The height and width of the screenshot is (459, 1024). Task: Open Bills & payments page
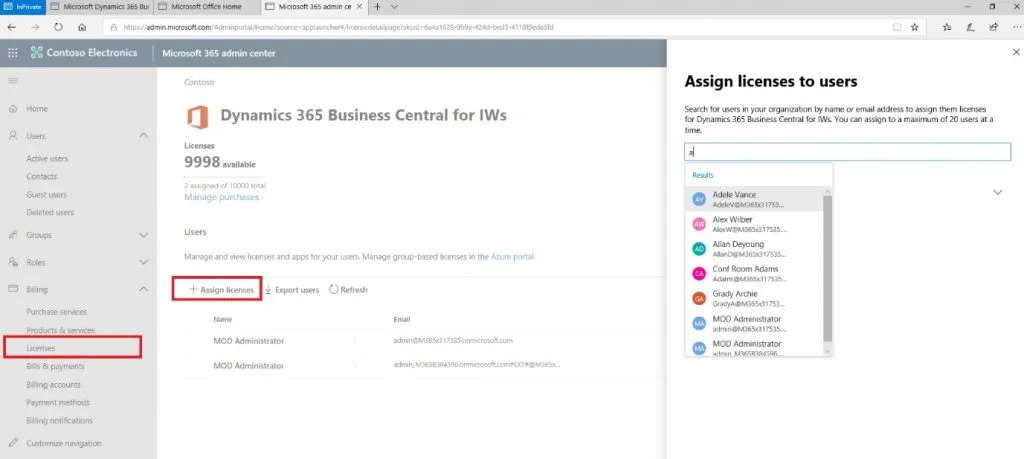click(56, 366)
